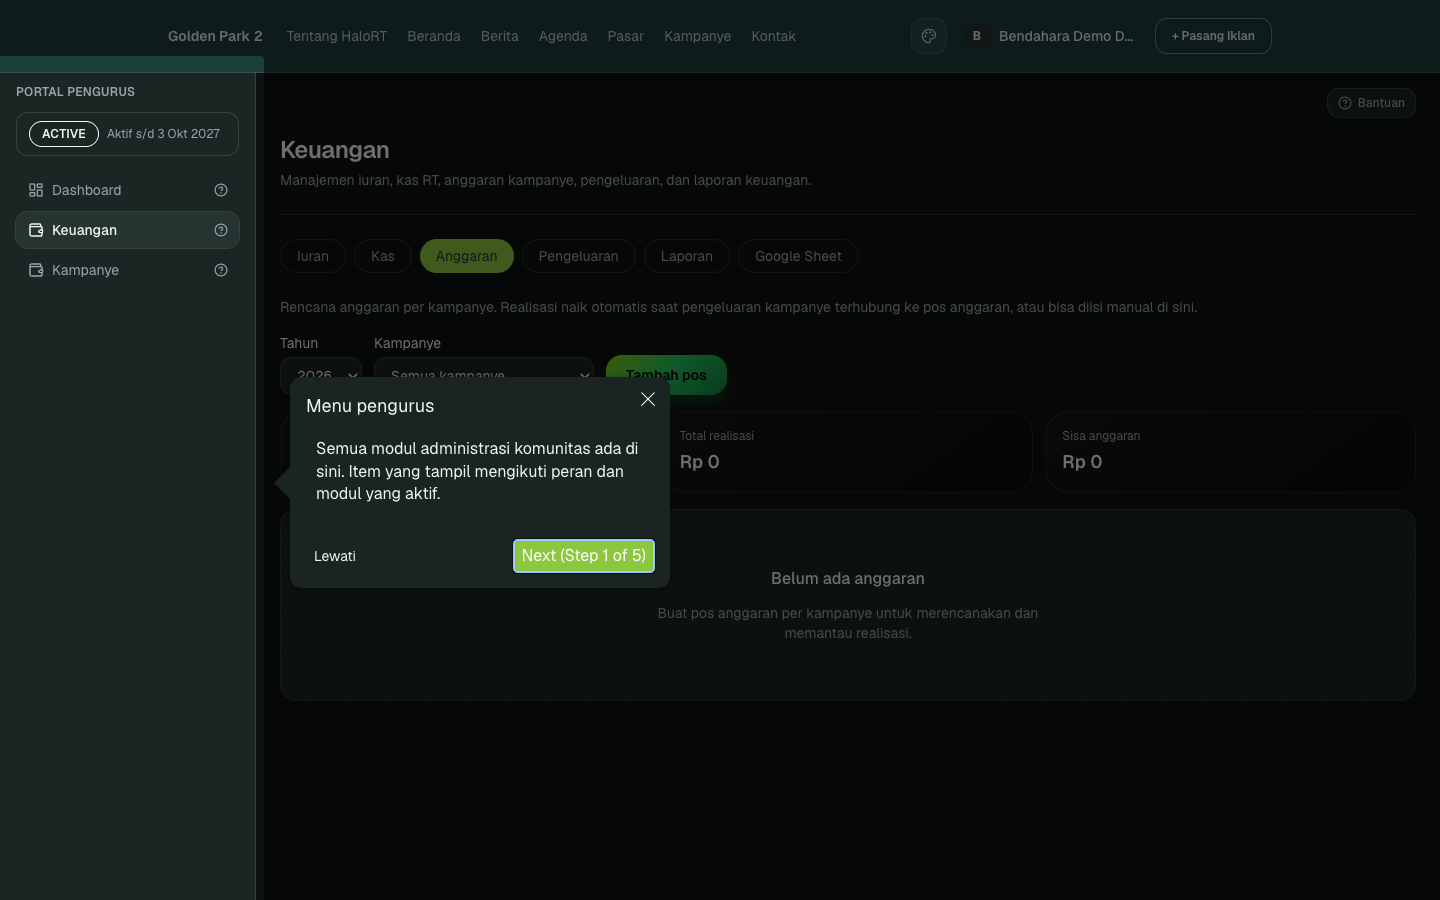Click the help icon beside Dashboard

point(221,190)
